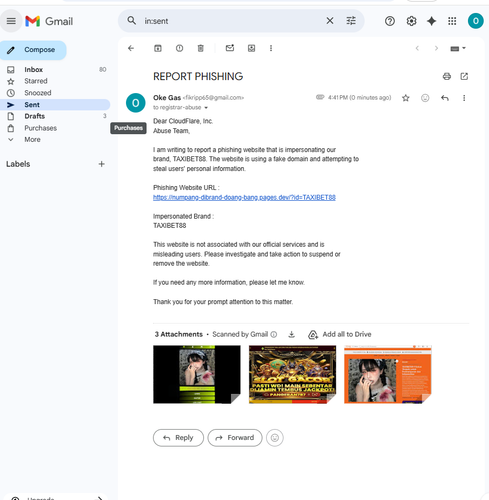
Task: Go to newer conversation arrow
Action: (x=417, y=48)
